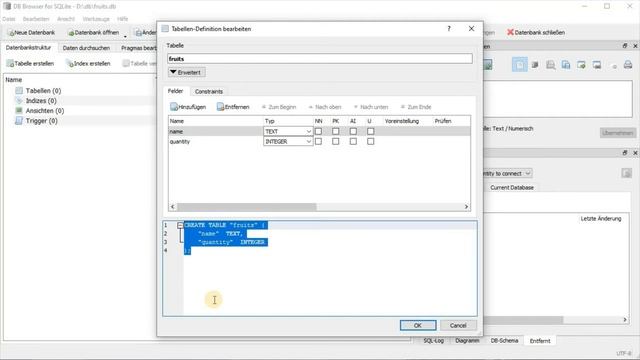
Task: Float the remote dock panel
Action: pyautogui.click(x=625, y=153)
